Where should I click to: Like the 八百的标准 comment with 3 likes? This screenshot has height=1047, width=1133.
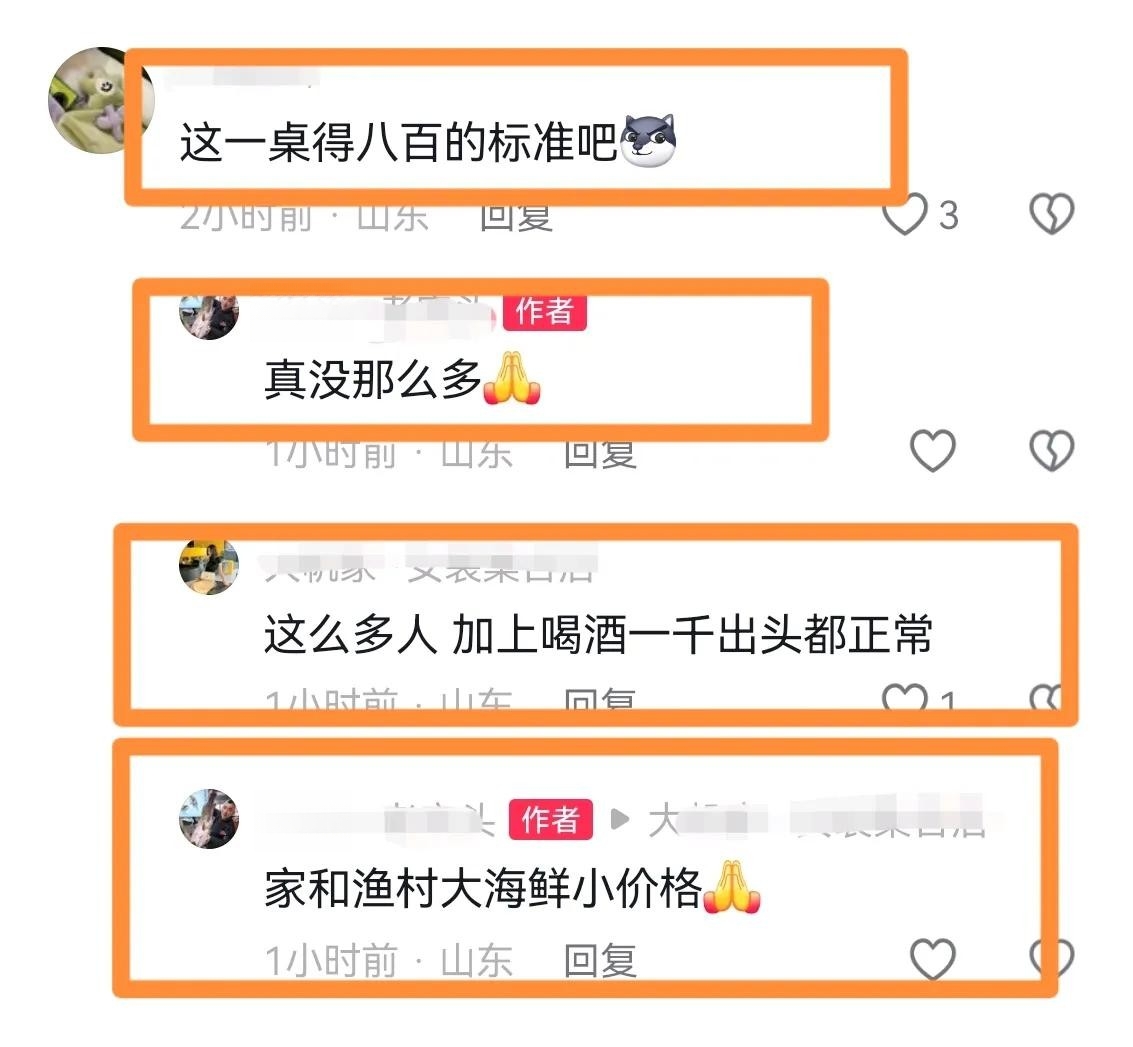(x=905, y=215)
